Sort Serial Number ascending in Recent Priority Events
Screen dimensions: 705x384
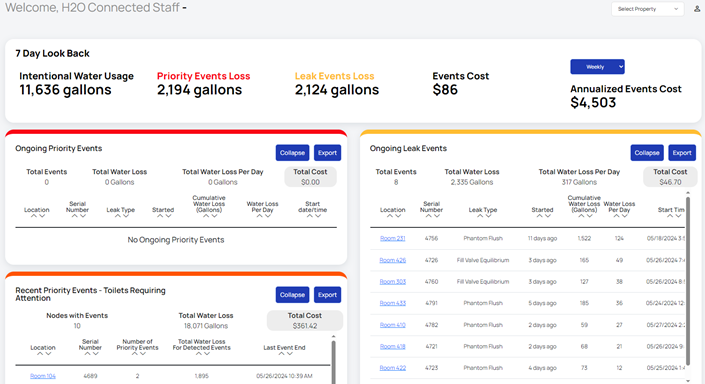[x=87, y=354]
